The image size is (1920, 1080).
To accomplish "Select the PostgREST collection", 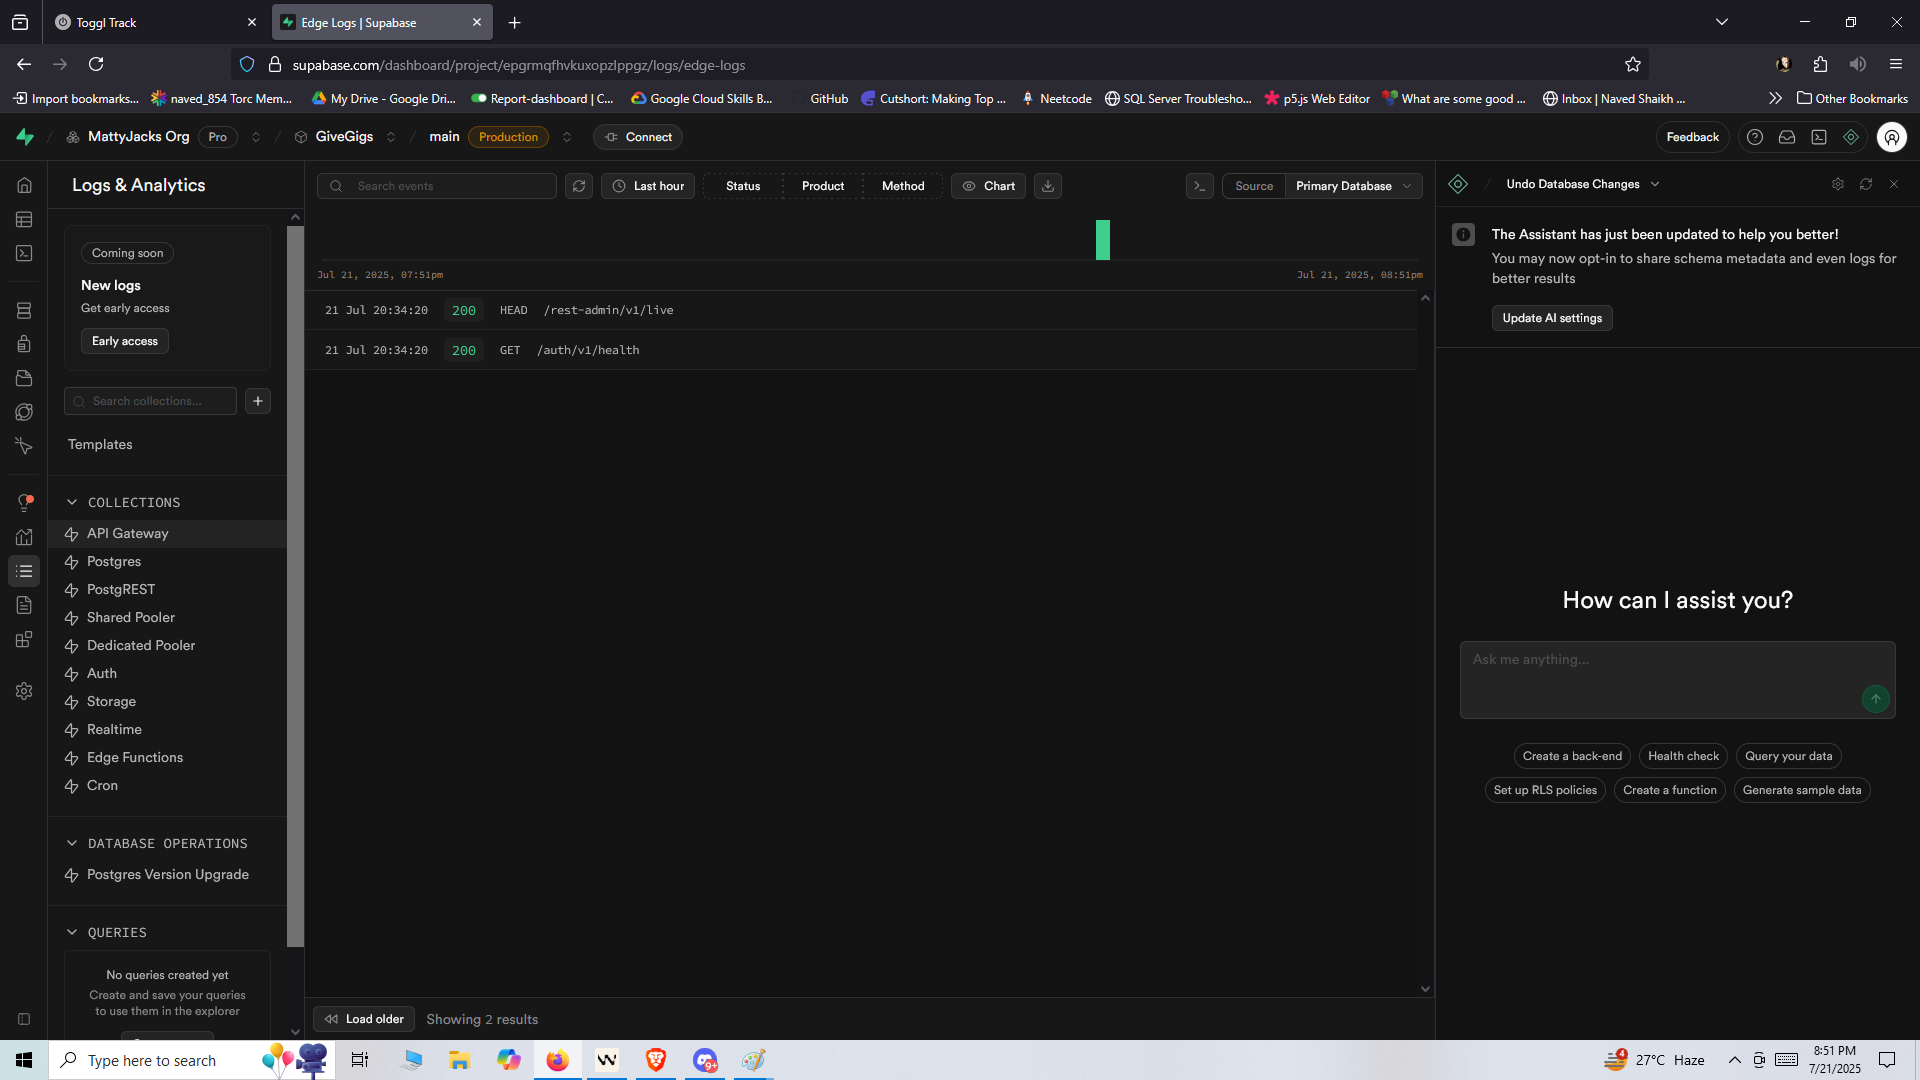I will (167, 590).
